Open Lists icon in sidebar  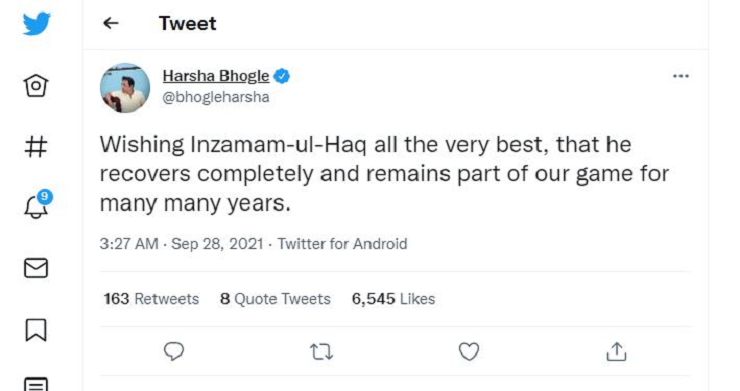[36, 384]
